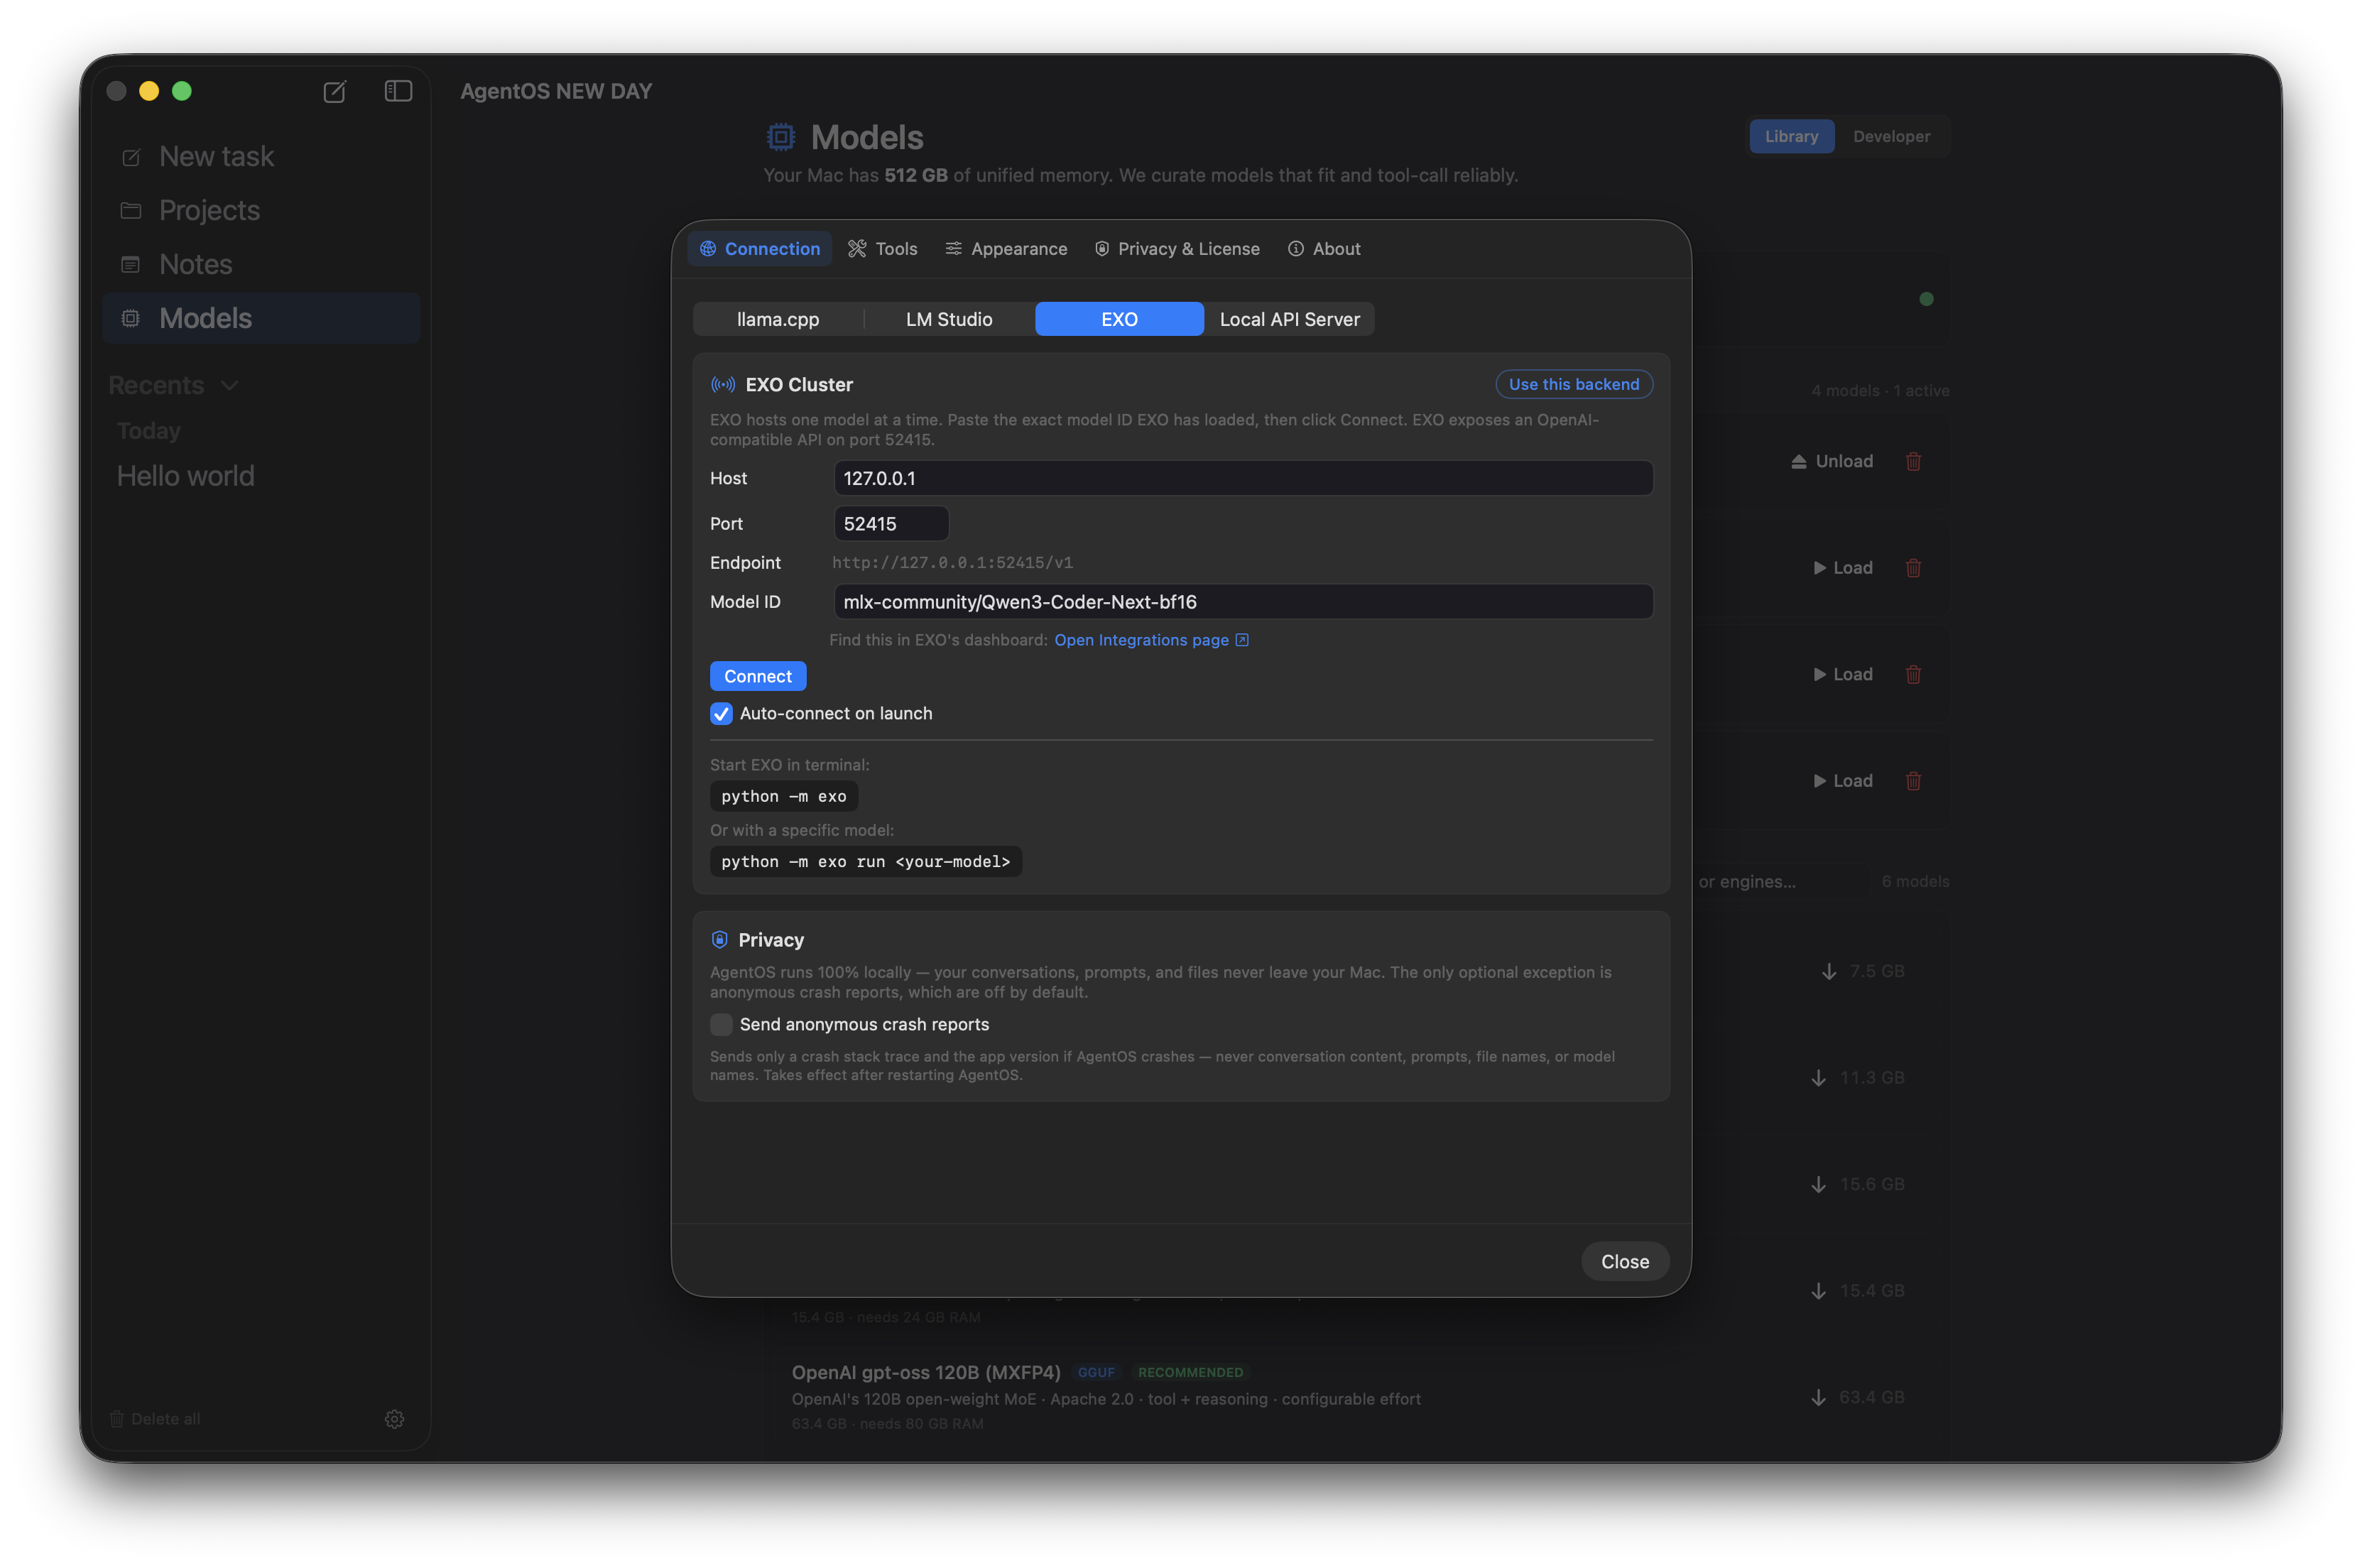This screenshot has width=2362, height=1568.
Task: Click the info icon on About tab
Action: [1296, 249]
